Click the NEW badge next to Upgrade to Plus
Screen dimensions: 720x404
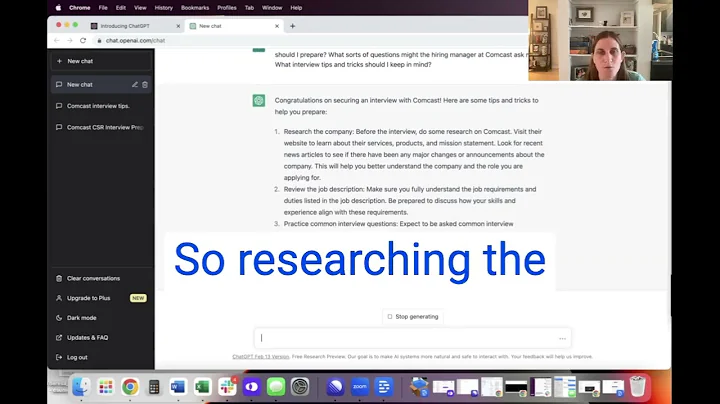[x=138, y=298]
